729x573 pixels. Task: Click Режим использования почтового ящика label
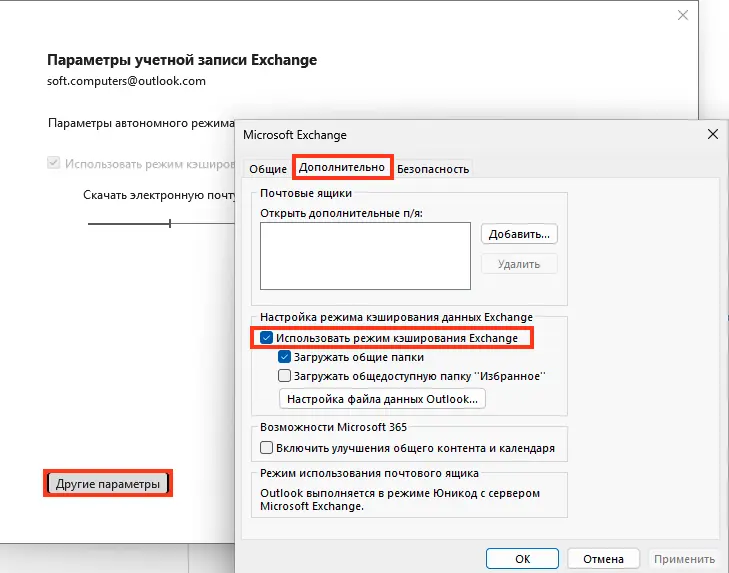point(369,473)
